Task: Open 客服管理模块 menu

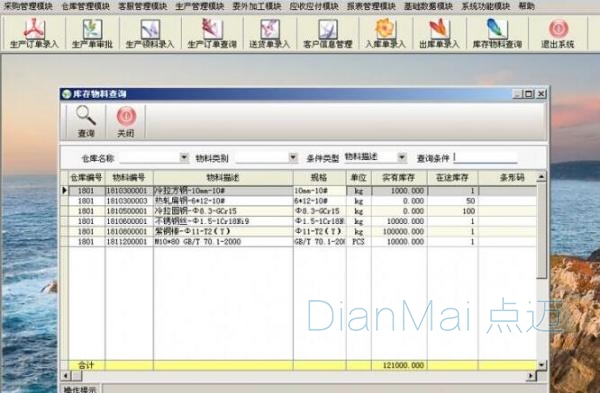Action: (x=143, y=6)
